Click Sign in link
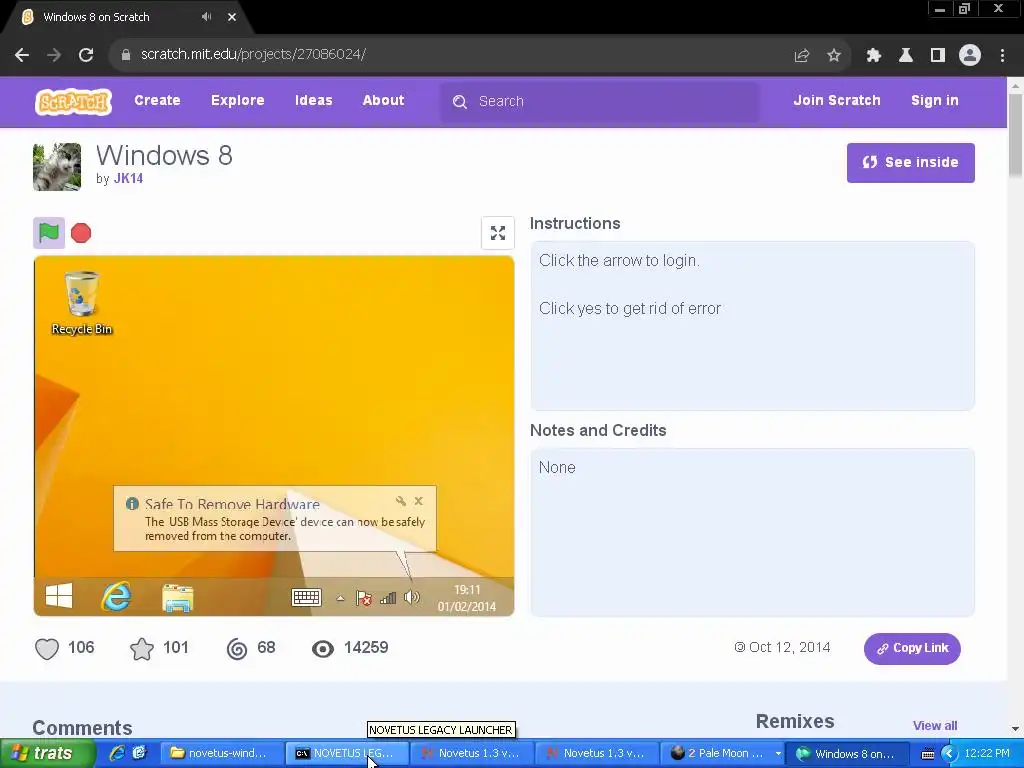This screenshot has width=1024, height=768. coord(935,101)
